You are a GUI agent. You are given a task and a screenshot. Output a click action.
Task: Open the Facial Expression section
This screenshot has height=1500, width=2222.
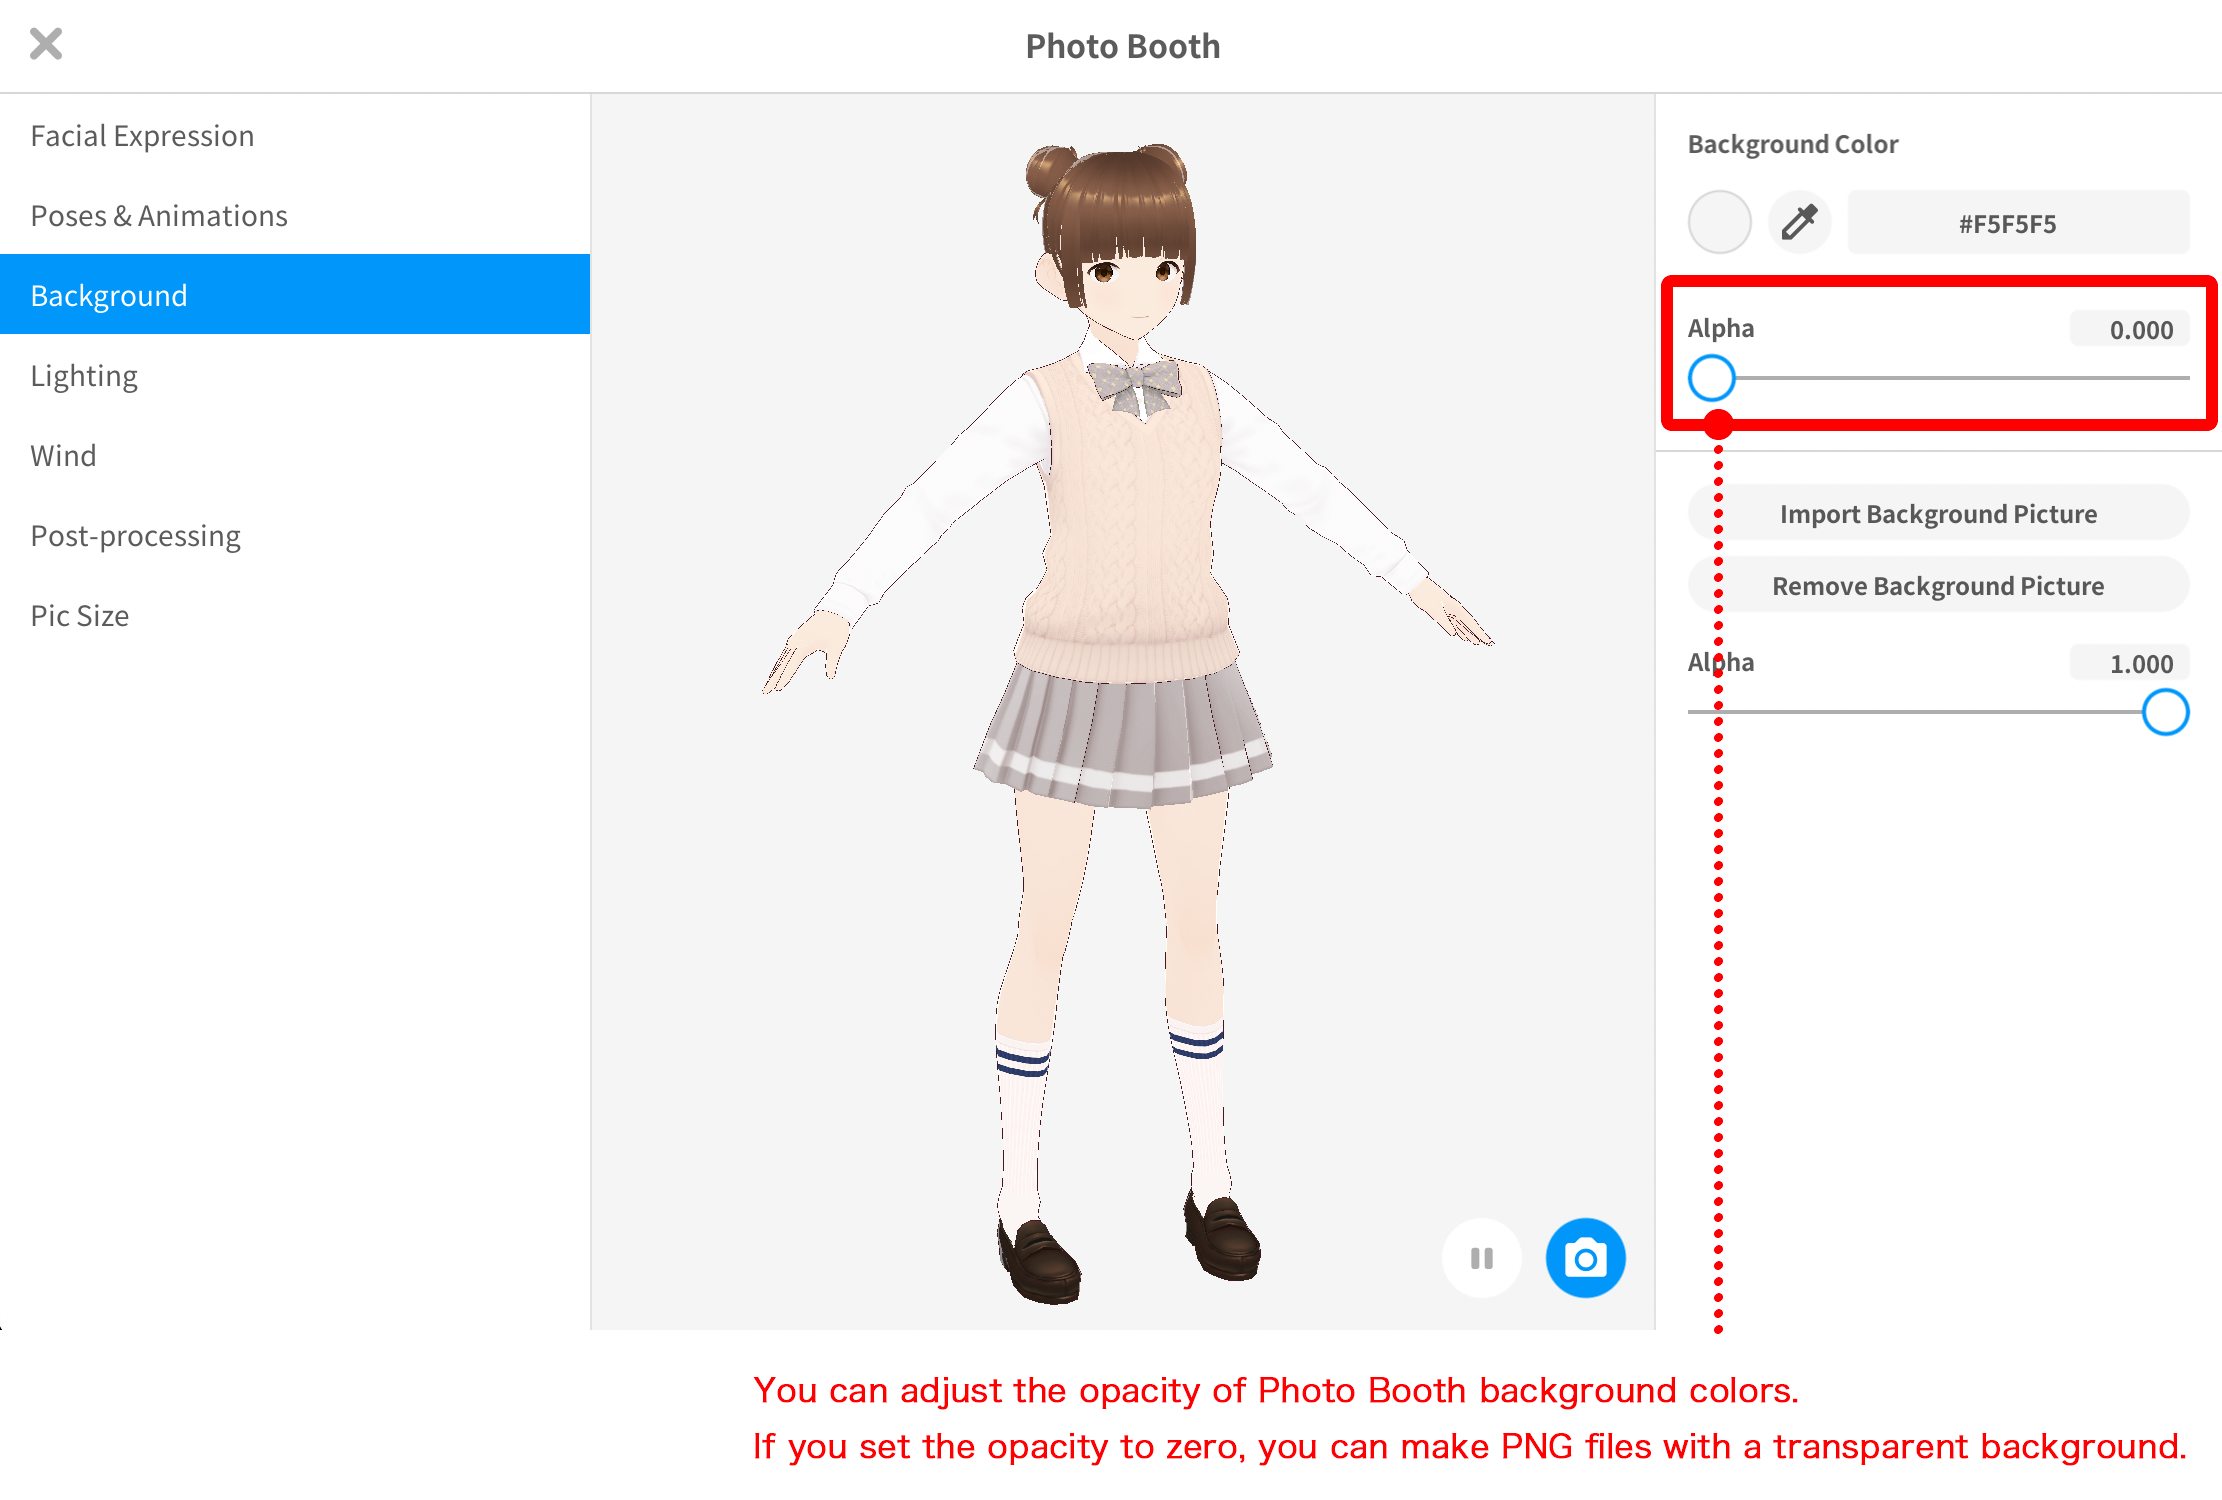pyautogui.click(x=295, y=135)
